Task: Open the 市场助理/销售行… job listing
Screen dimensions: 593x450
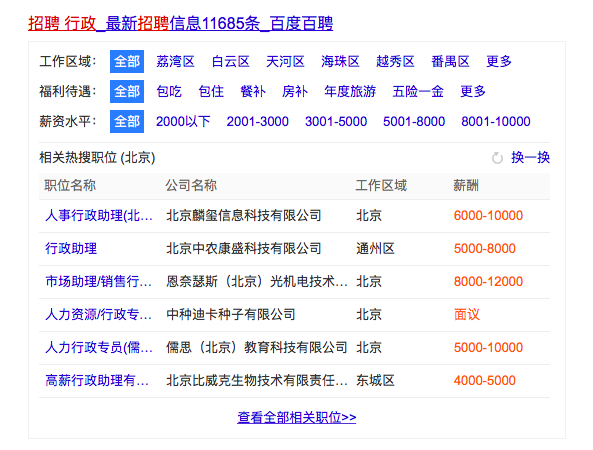Action: 99,281
